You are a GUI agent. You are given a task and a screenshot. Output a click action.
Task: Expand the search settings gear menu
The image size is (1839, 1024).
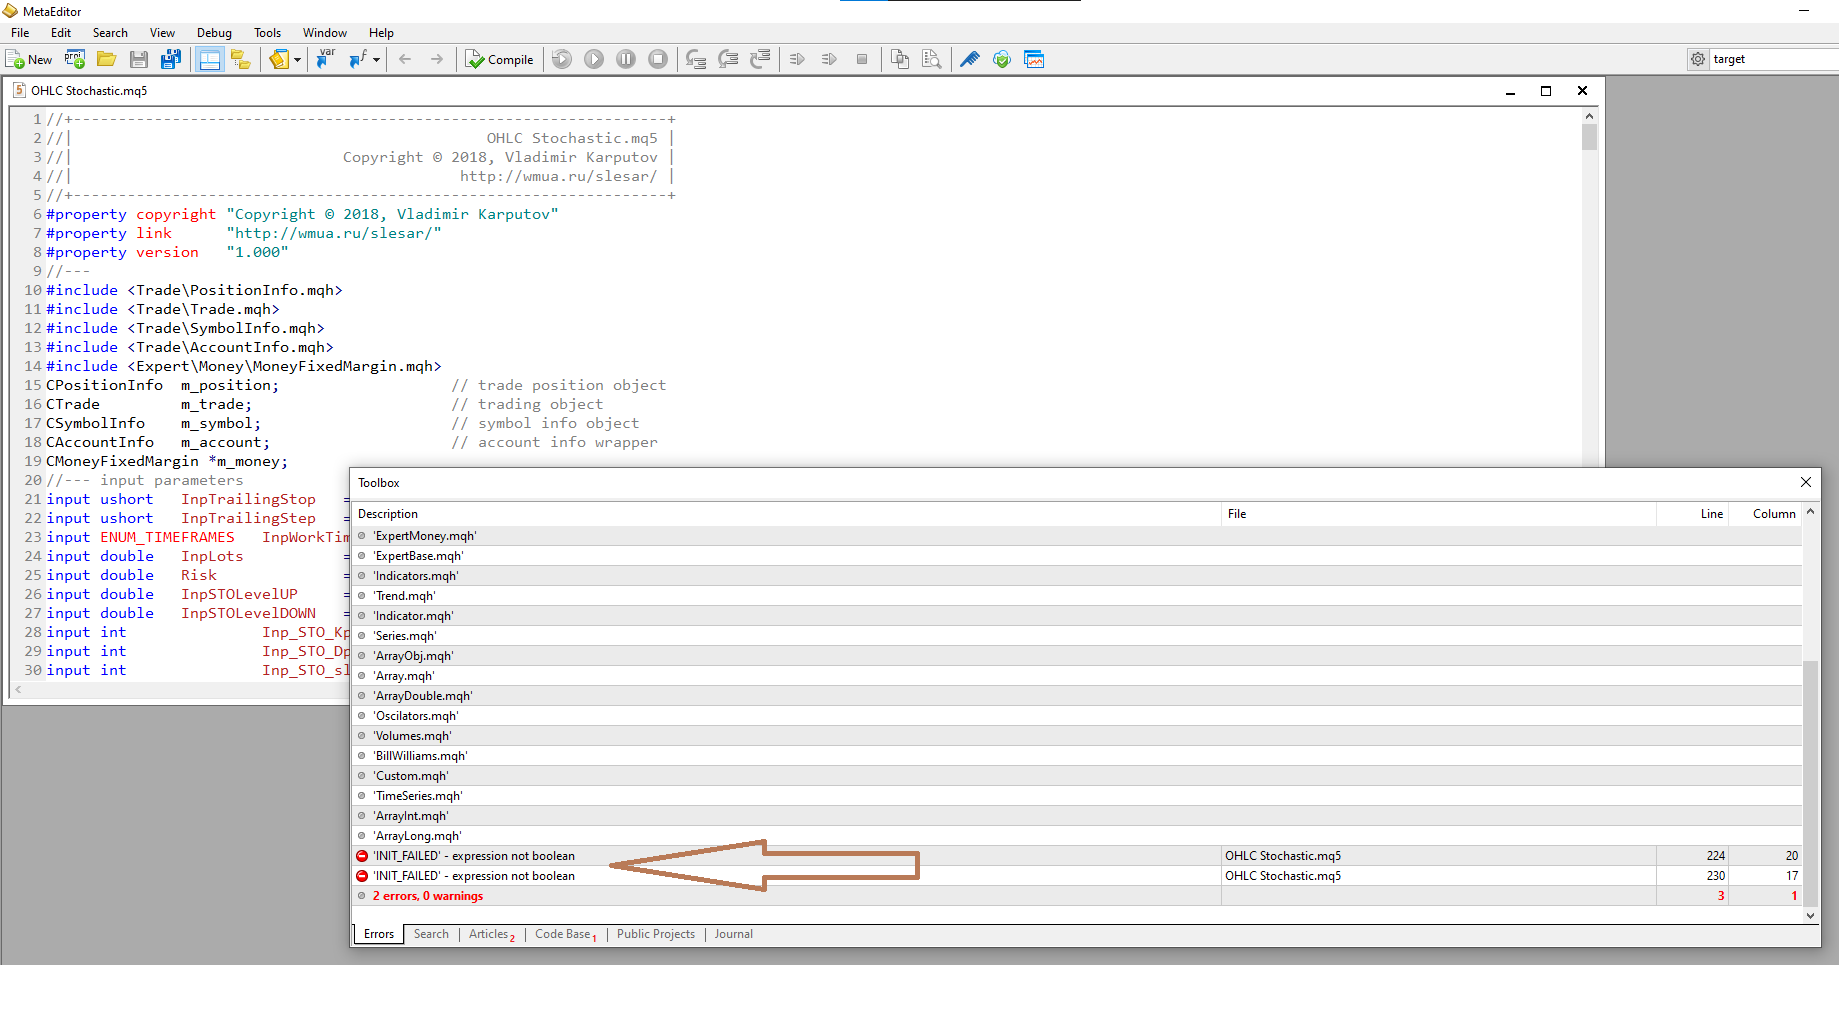[1697, 58]
